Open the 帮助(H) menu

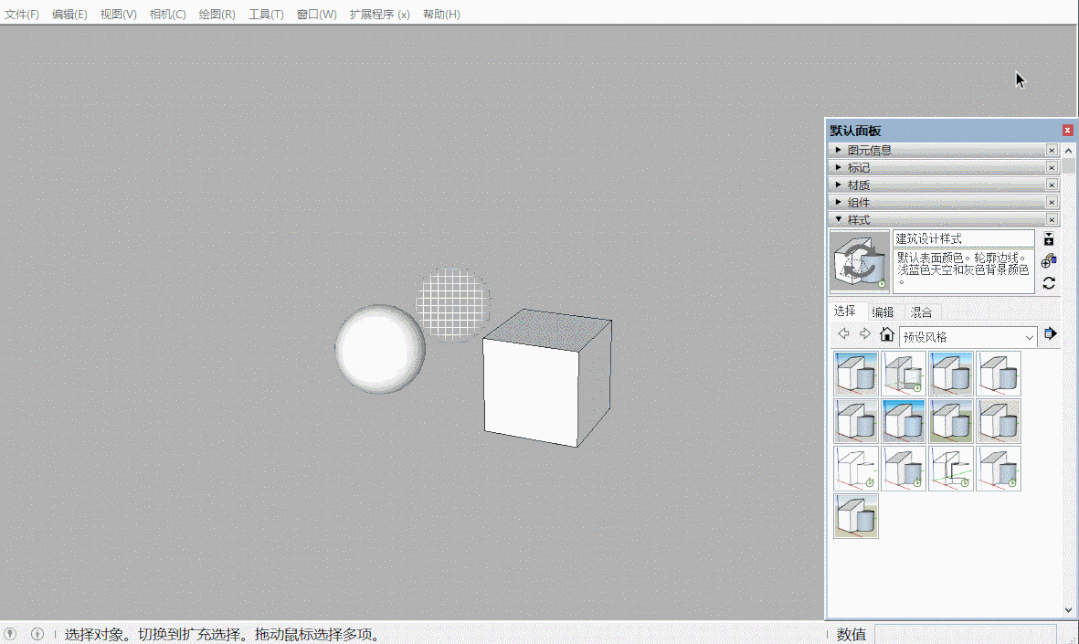click(441, 14)
